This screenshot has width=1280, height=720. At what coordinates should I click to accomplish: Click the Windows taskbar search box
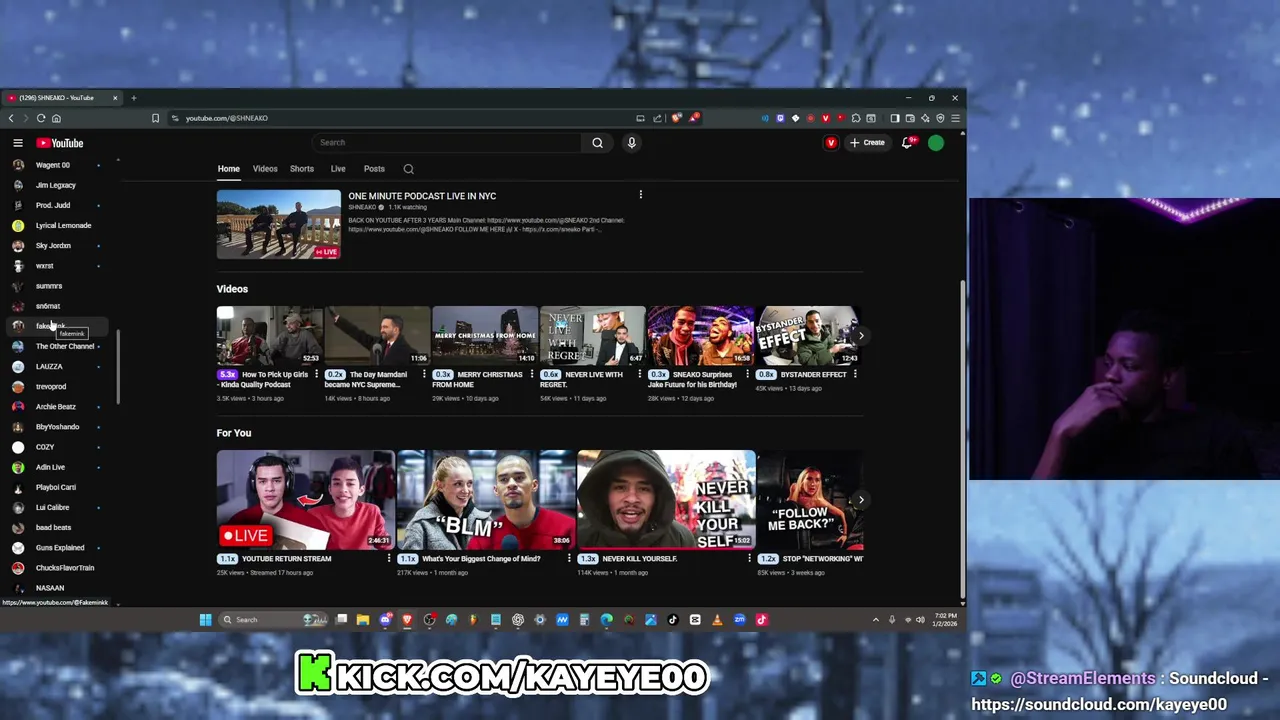(274, 620)
